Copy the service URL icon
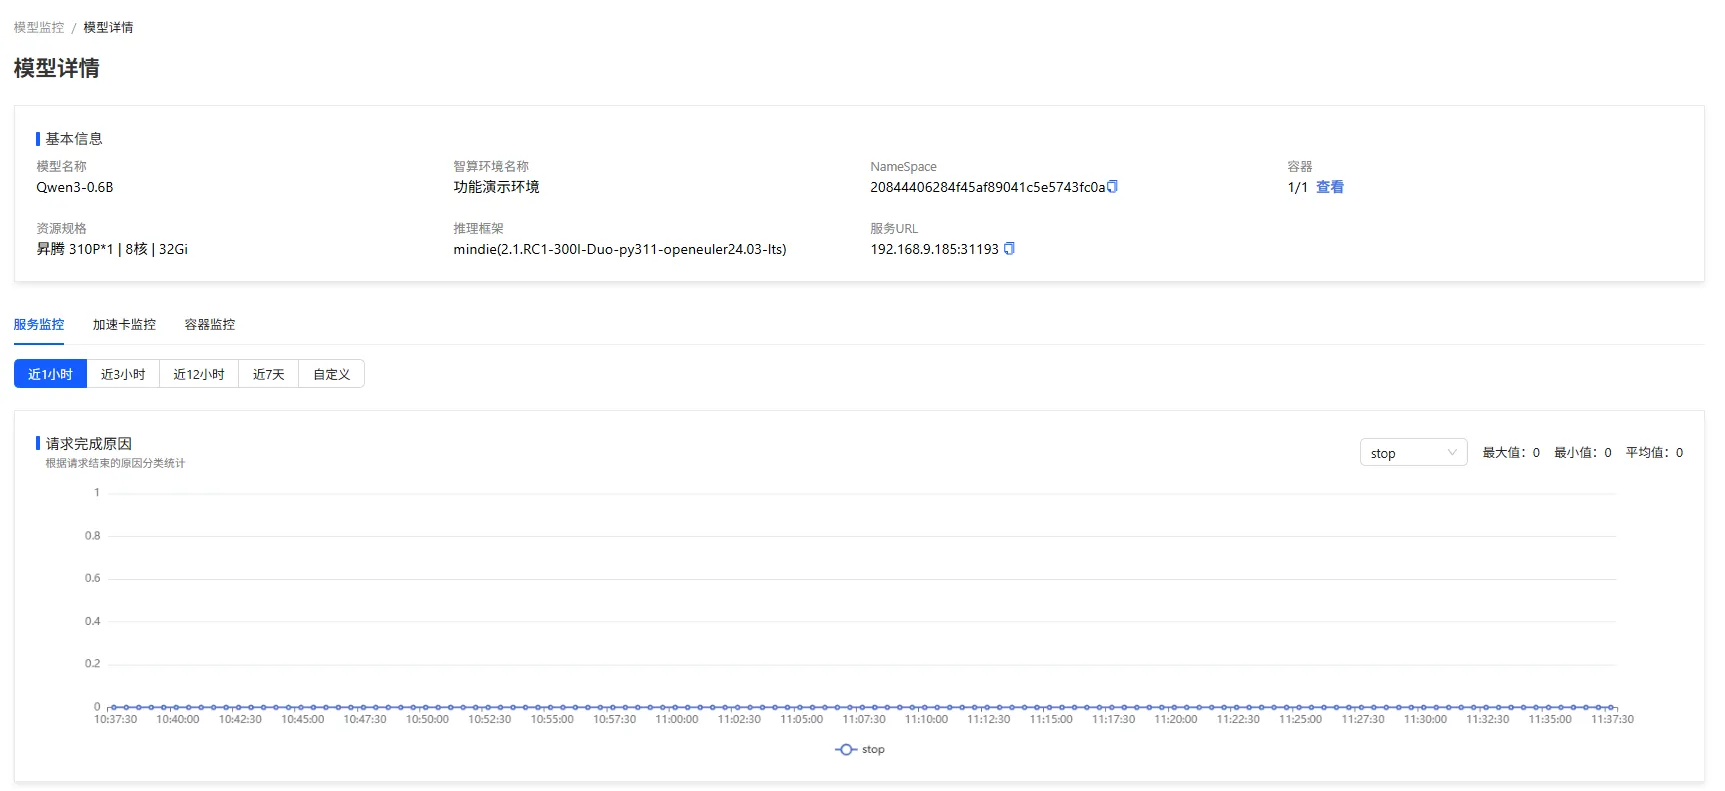Image resolution: width=1725 pixels, height=791 pixels. point(1009,249)
